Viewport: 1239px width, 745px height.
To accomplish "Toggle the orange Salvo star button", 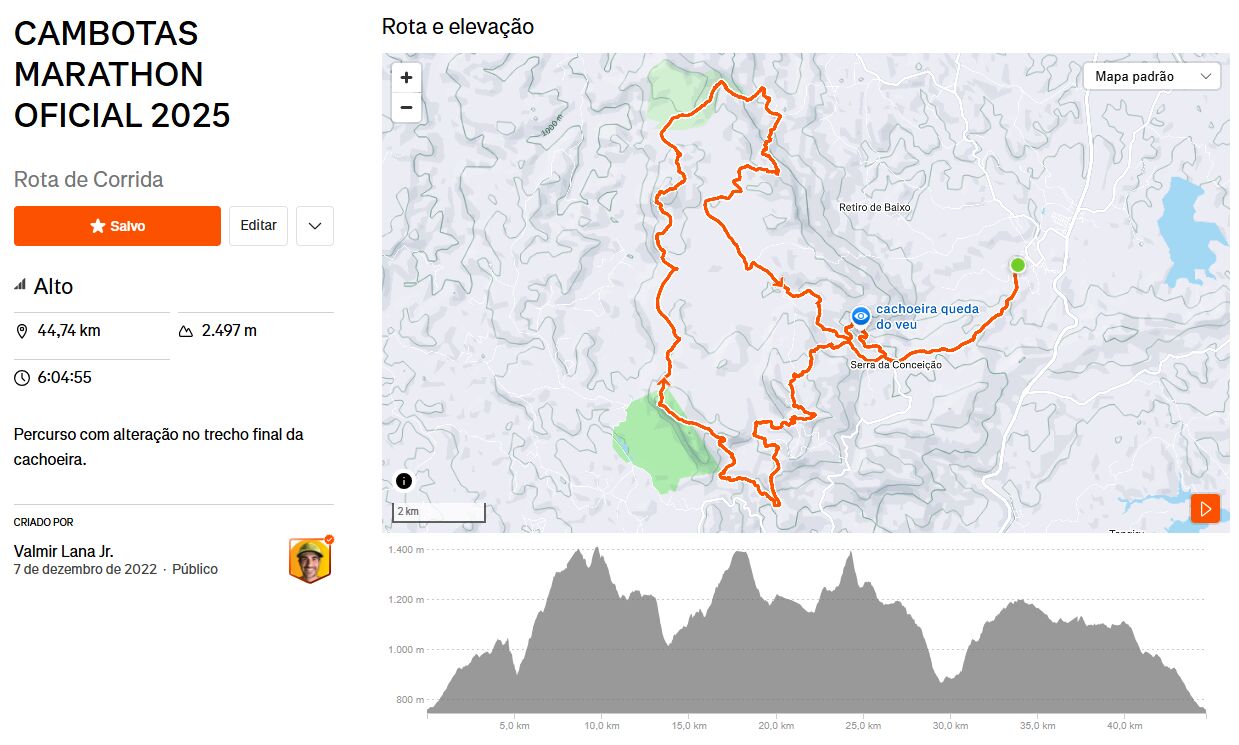I will tap(117, 226).
